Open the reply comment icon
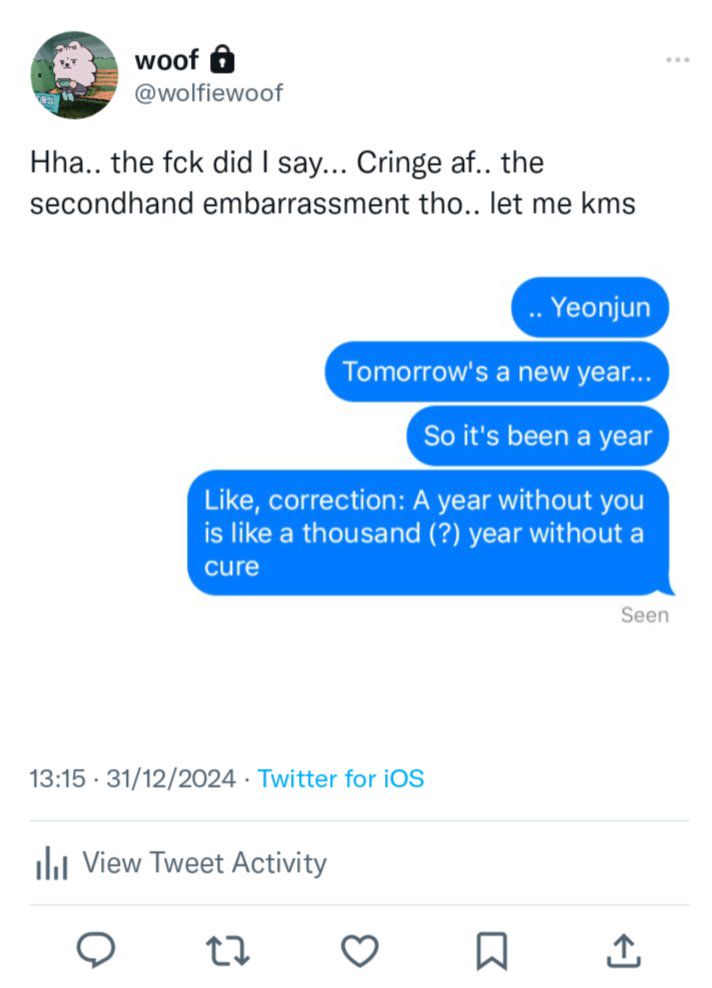The height and width of the screenshot is (988, 712). [x=95, y=950]
